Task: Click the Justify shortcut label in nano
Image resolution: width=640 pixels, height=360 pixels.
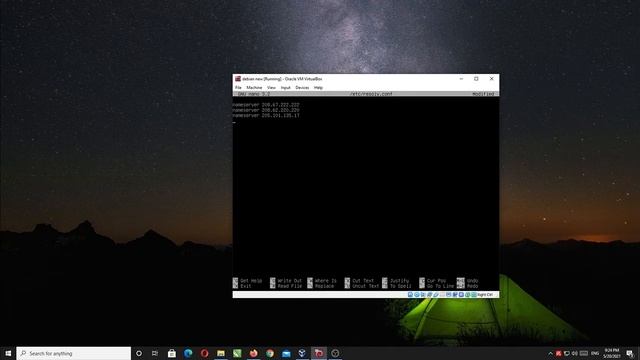Action: pyautogui.click(x=399, y=281)
